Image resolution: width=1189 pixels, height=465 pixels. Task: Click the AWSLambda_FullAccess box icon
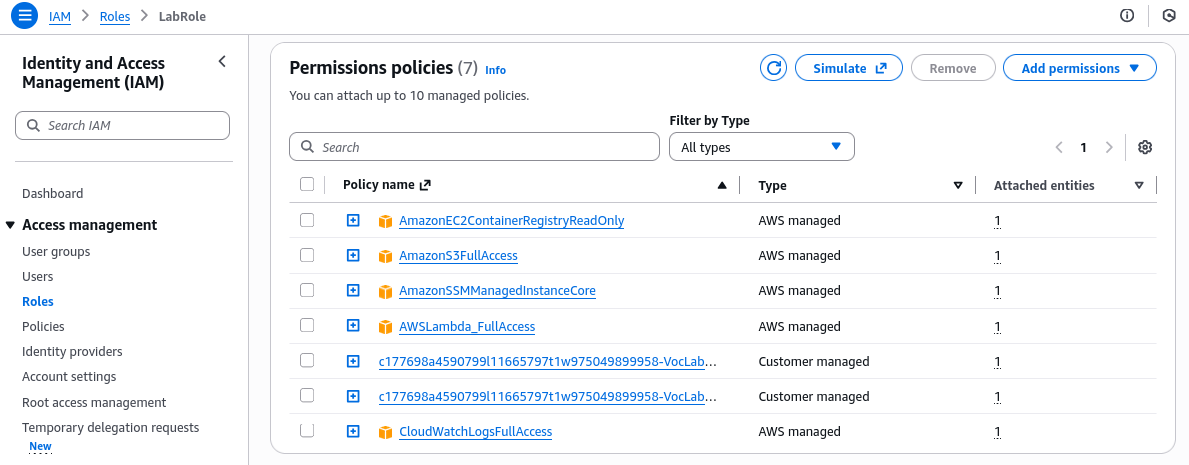(x=386, y=327)
